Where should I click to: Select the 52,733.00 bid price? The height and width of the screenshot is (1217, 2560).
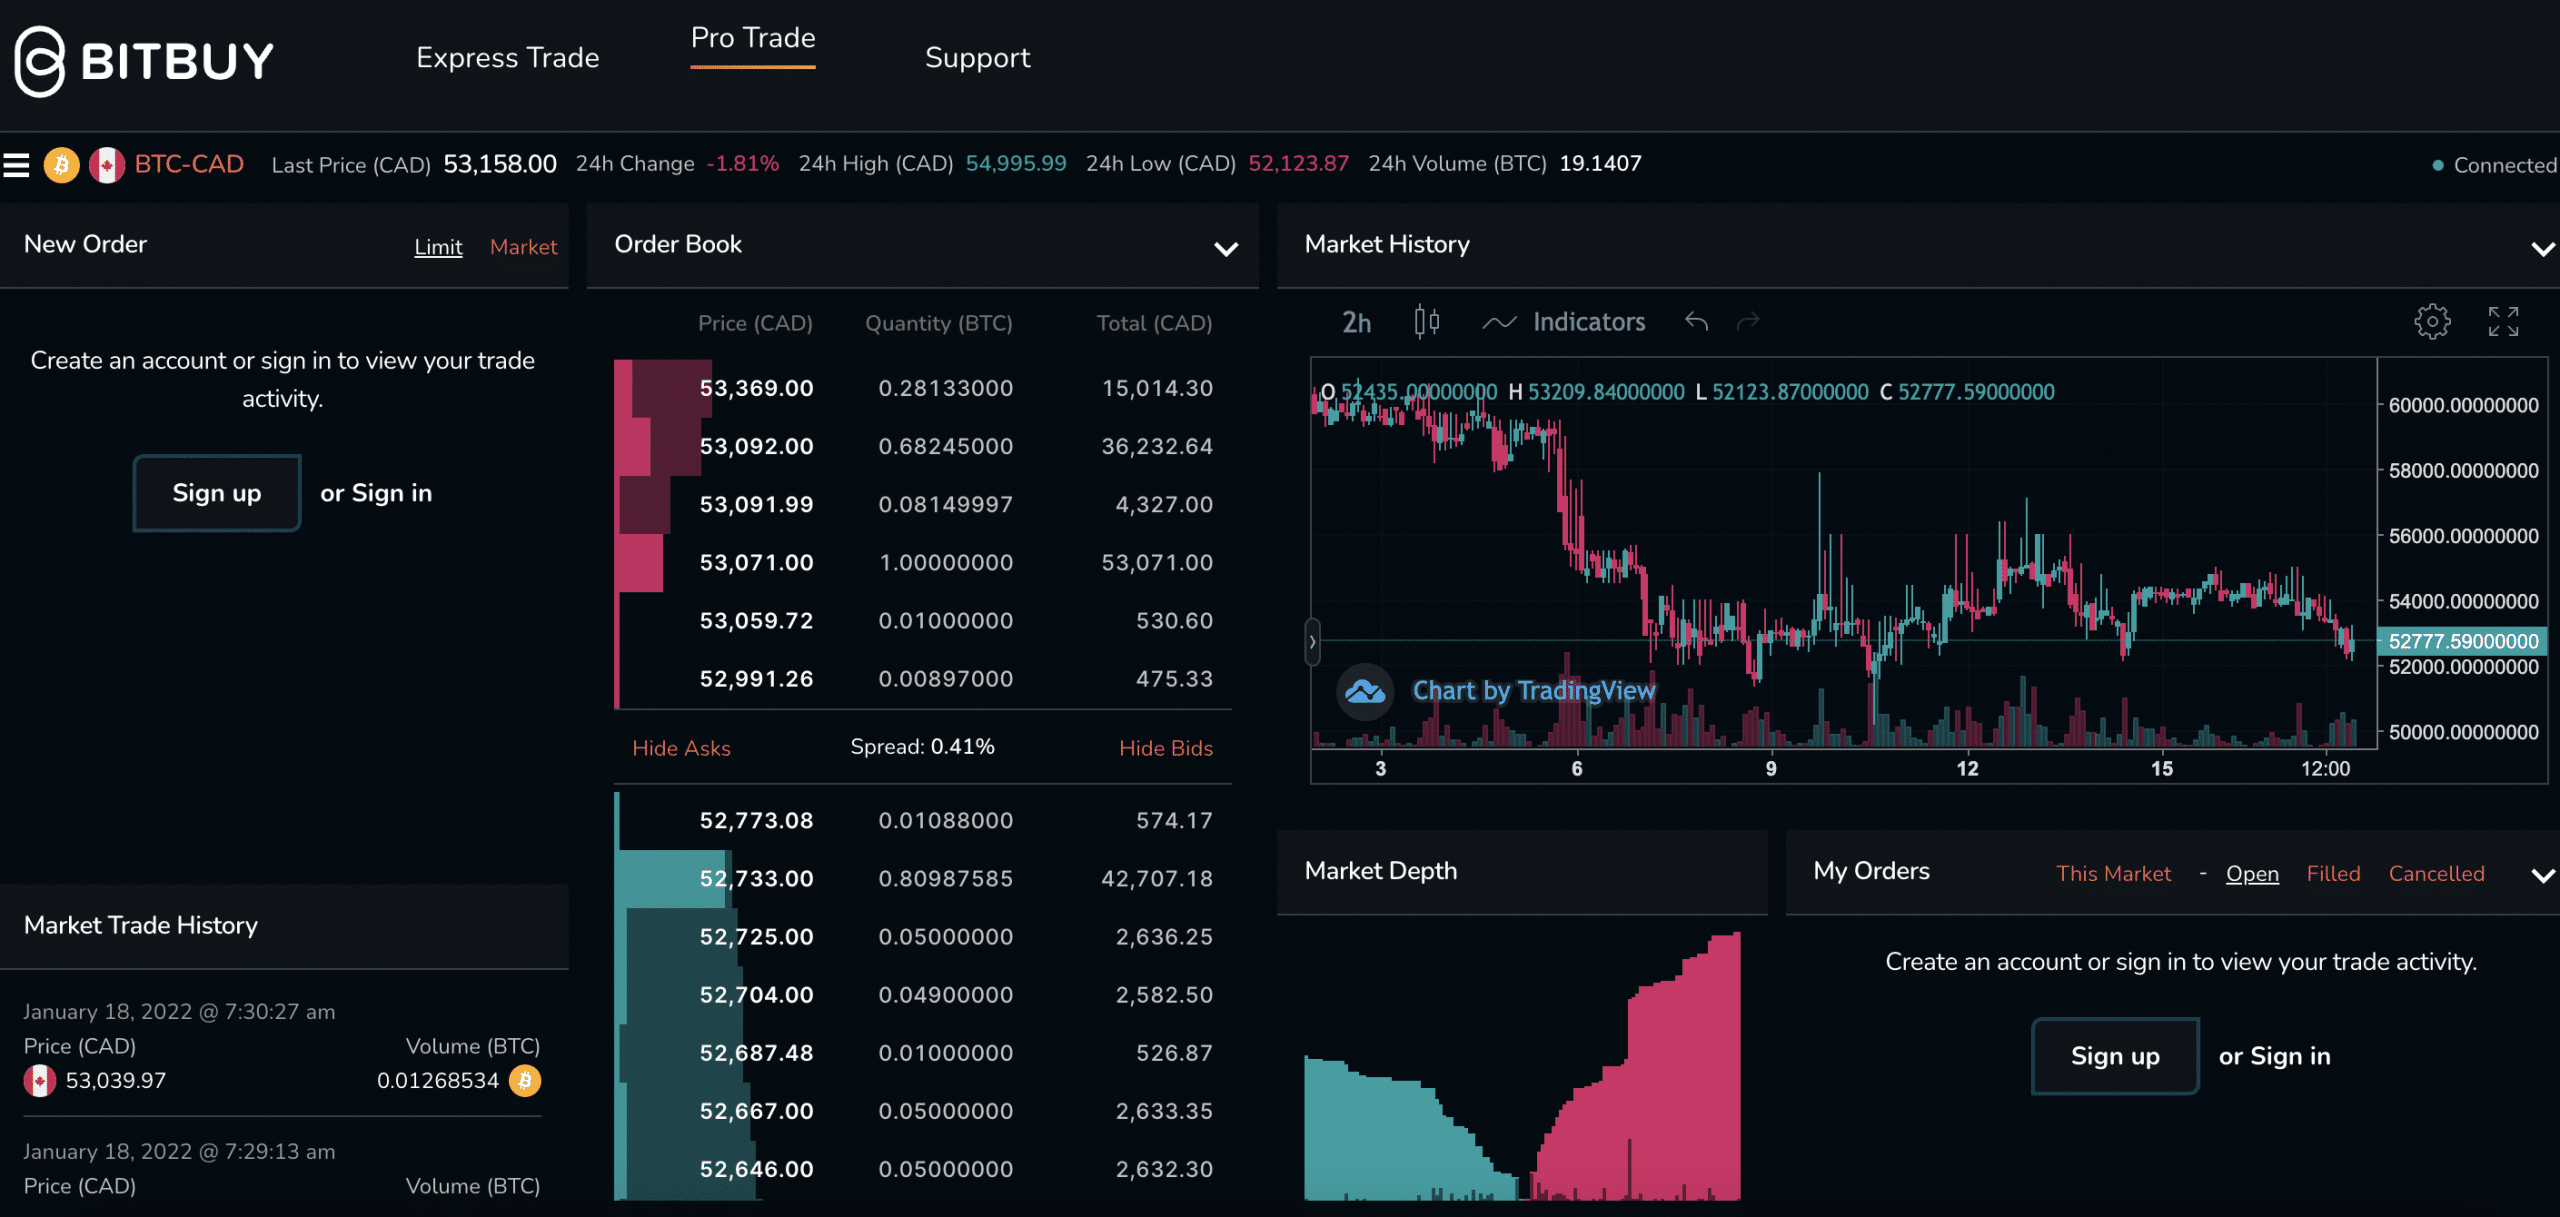pos(756,879)
